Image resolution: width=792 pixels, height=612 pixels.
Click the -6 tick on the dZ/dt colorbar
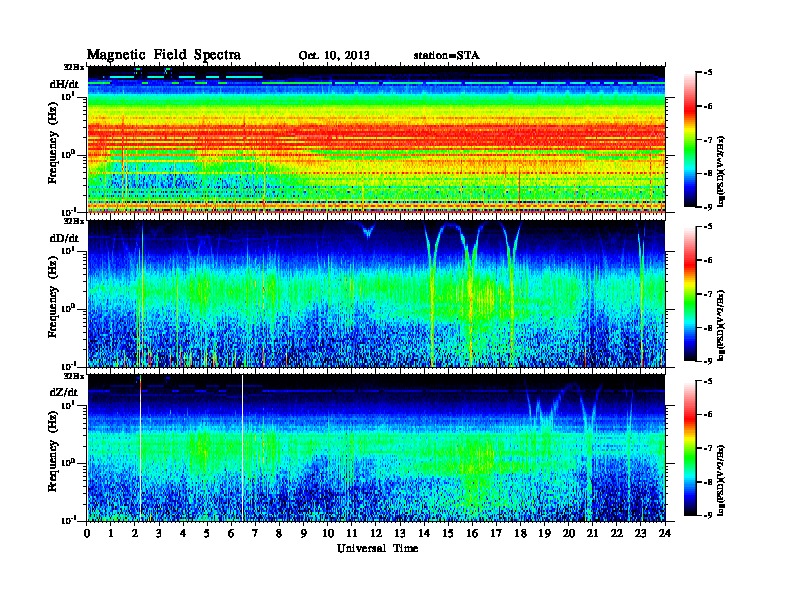click(x=708, y=414)
